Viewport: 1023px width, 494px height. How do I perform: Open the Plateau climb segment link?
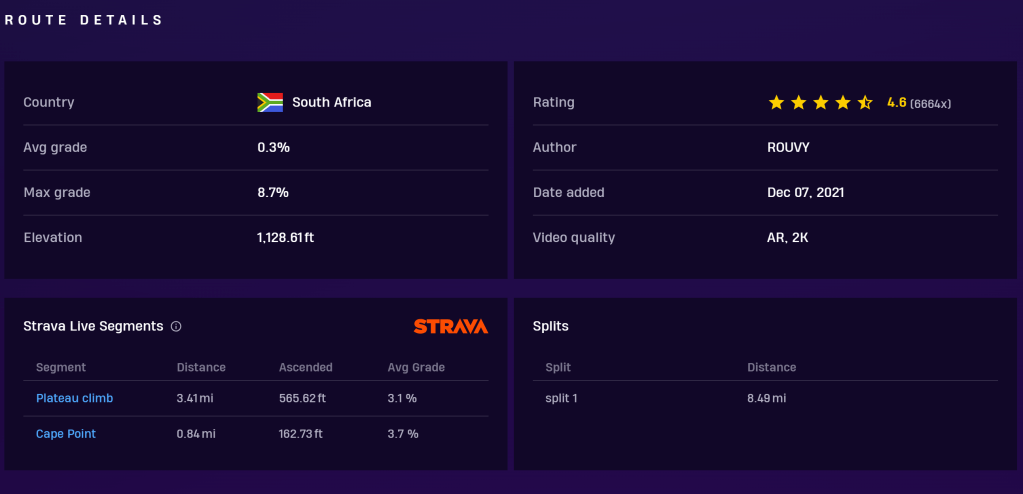tap(74, 398)
